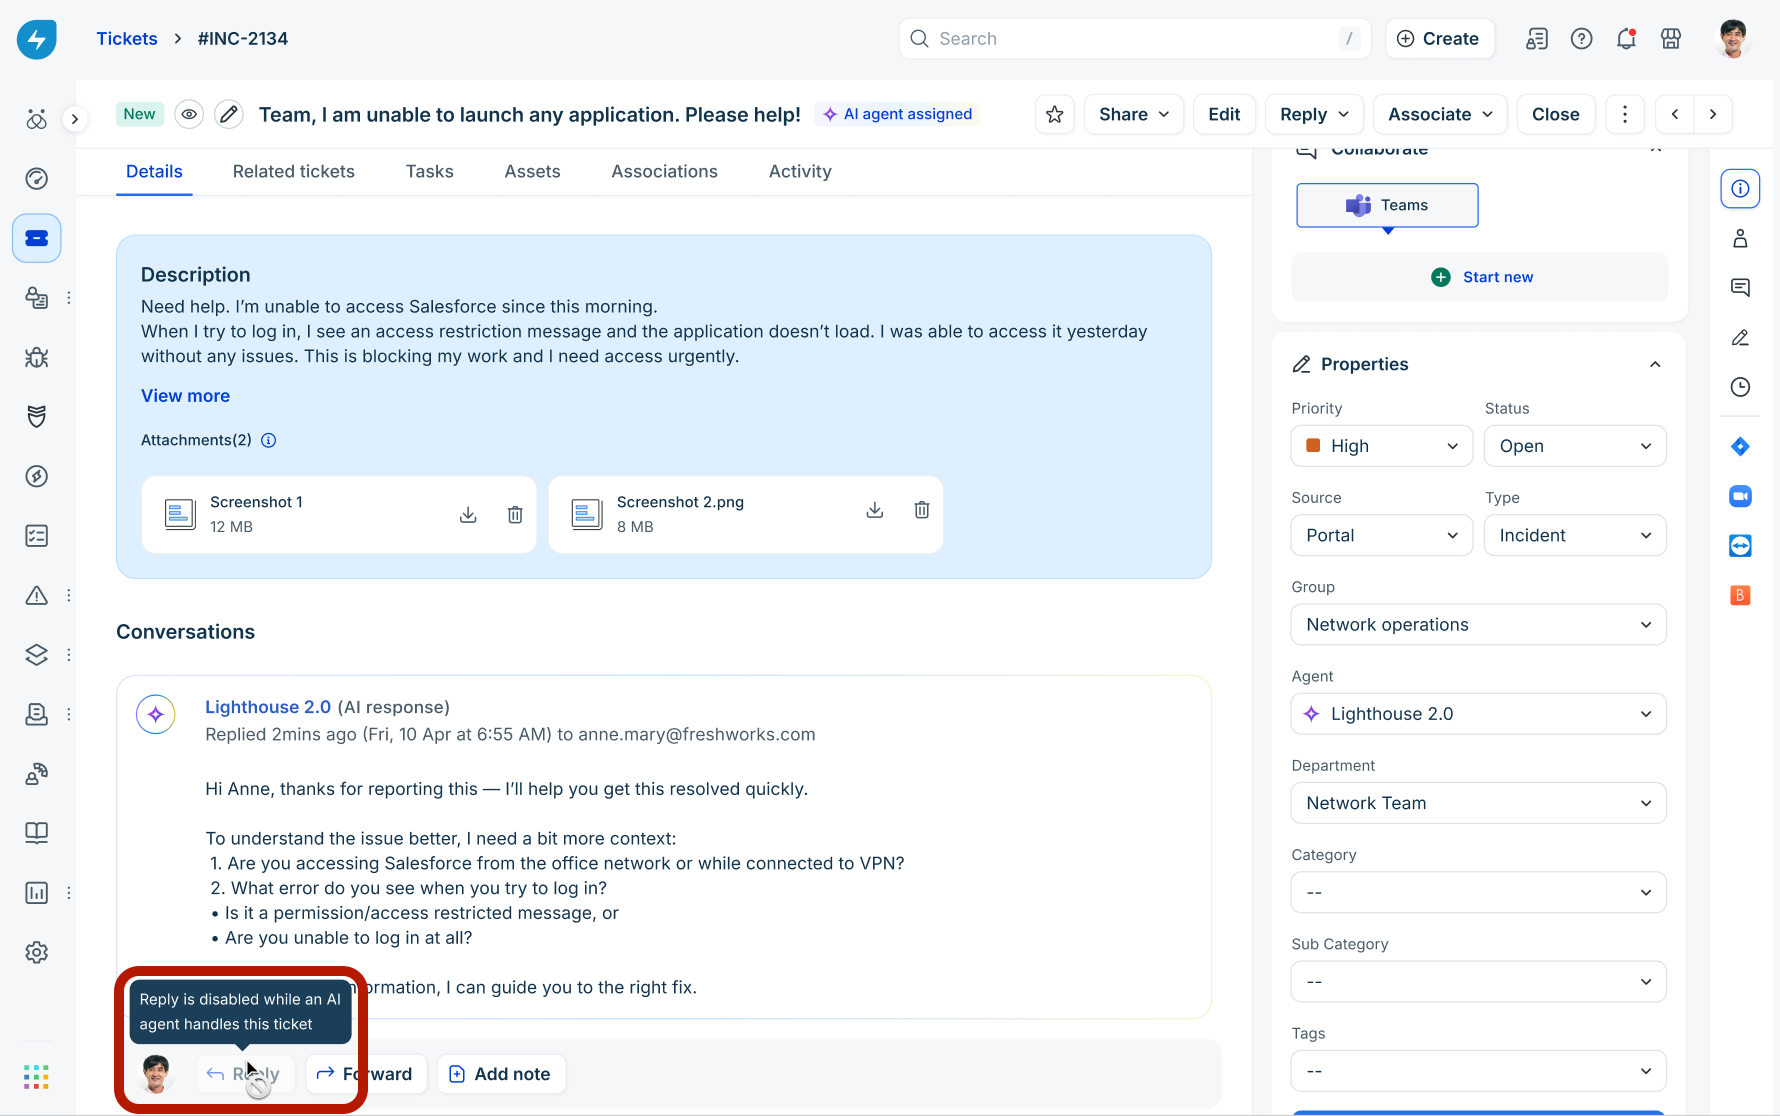
Task: Go to the next ticket
Action: click(1713, 114)
